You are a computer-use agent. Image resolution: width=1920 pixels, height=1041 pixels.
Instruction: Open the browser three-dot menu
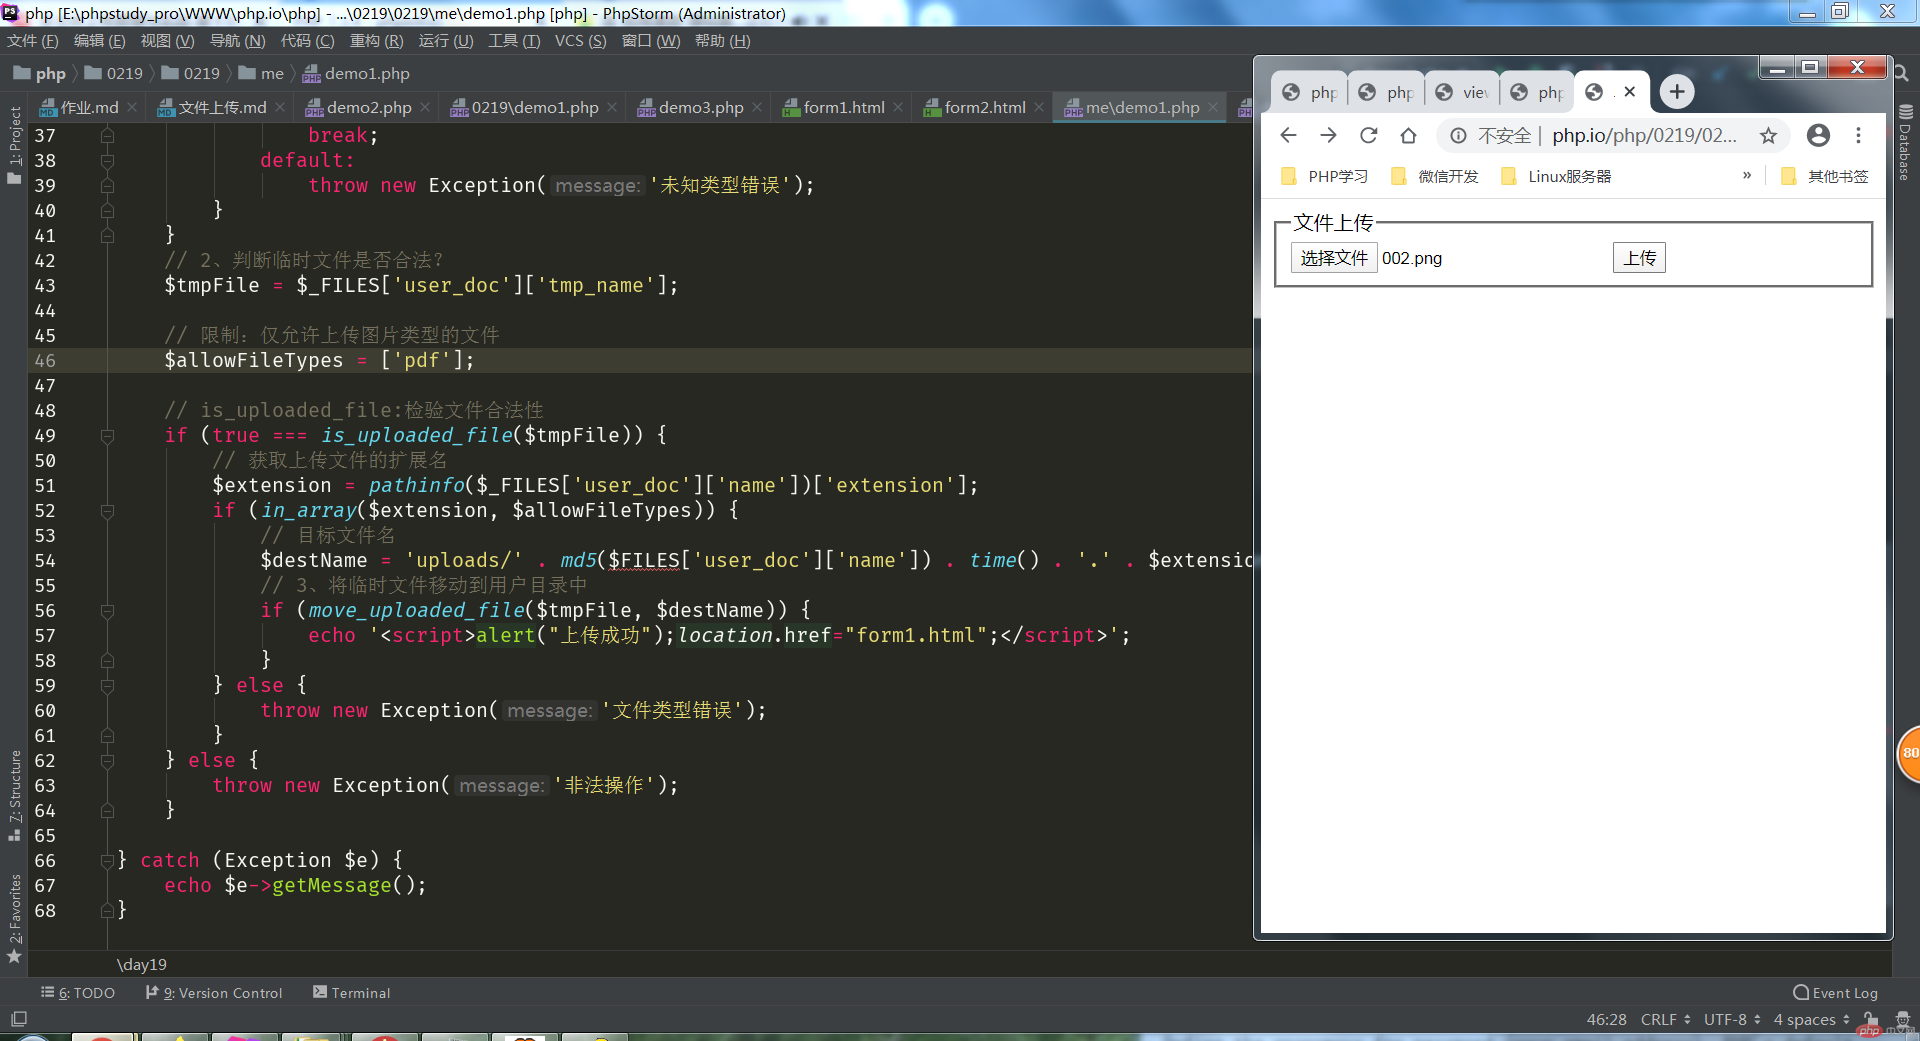click(x=1858, y=135)
